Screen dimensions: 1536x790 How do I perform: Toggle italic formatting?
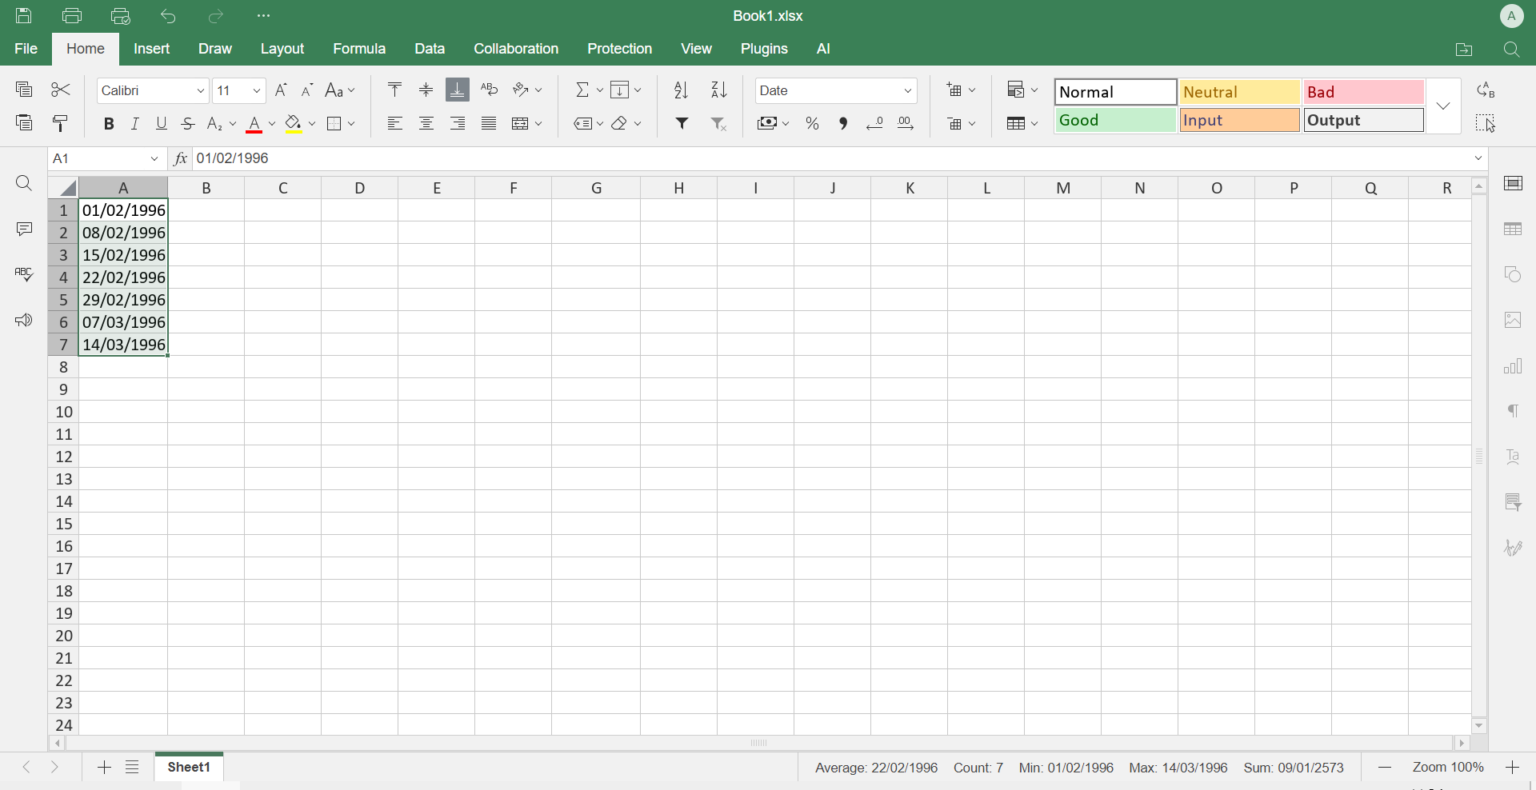pos(134,123)
